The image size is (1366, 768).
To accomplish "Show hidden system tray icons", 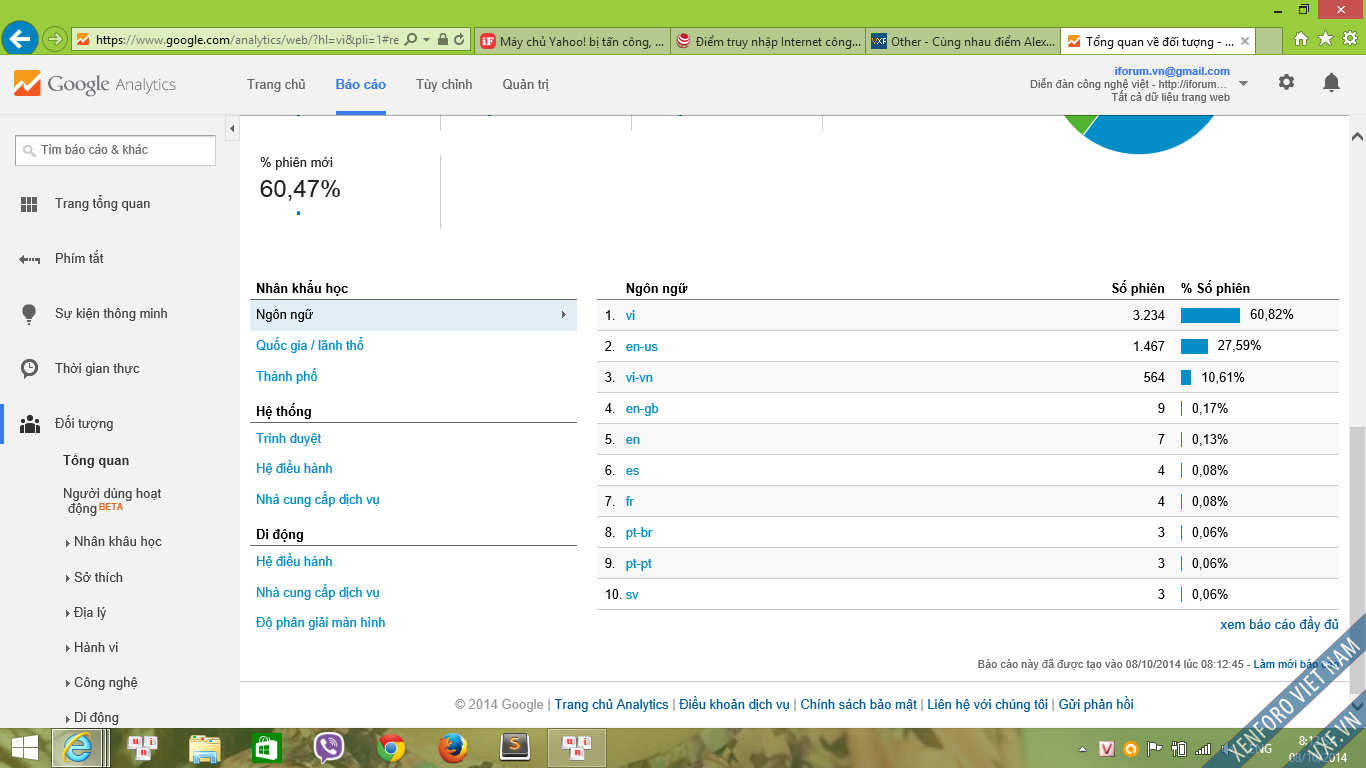I will pyautogui.click(x=1083, y=749).
